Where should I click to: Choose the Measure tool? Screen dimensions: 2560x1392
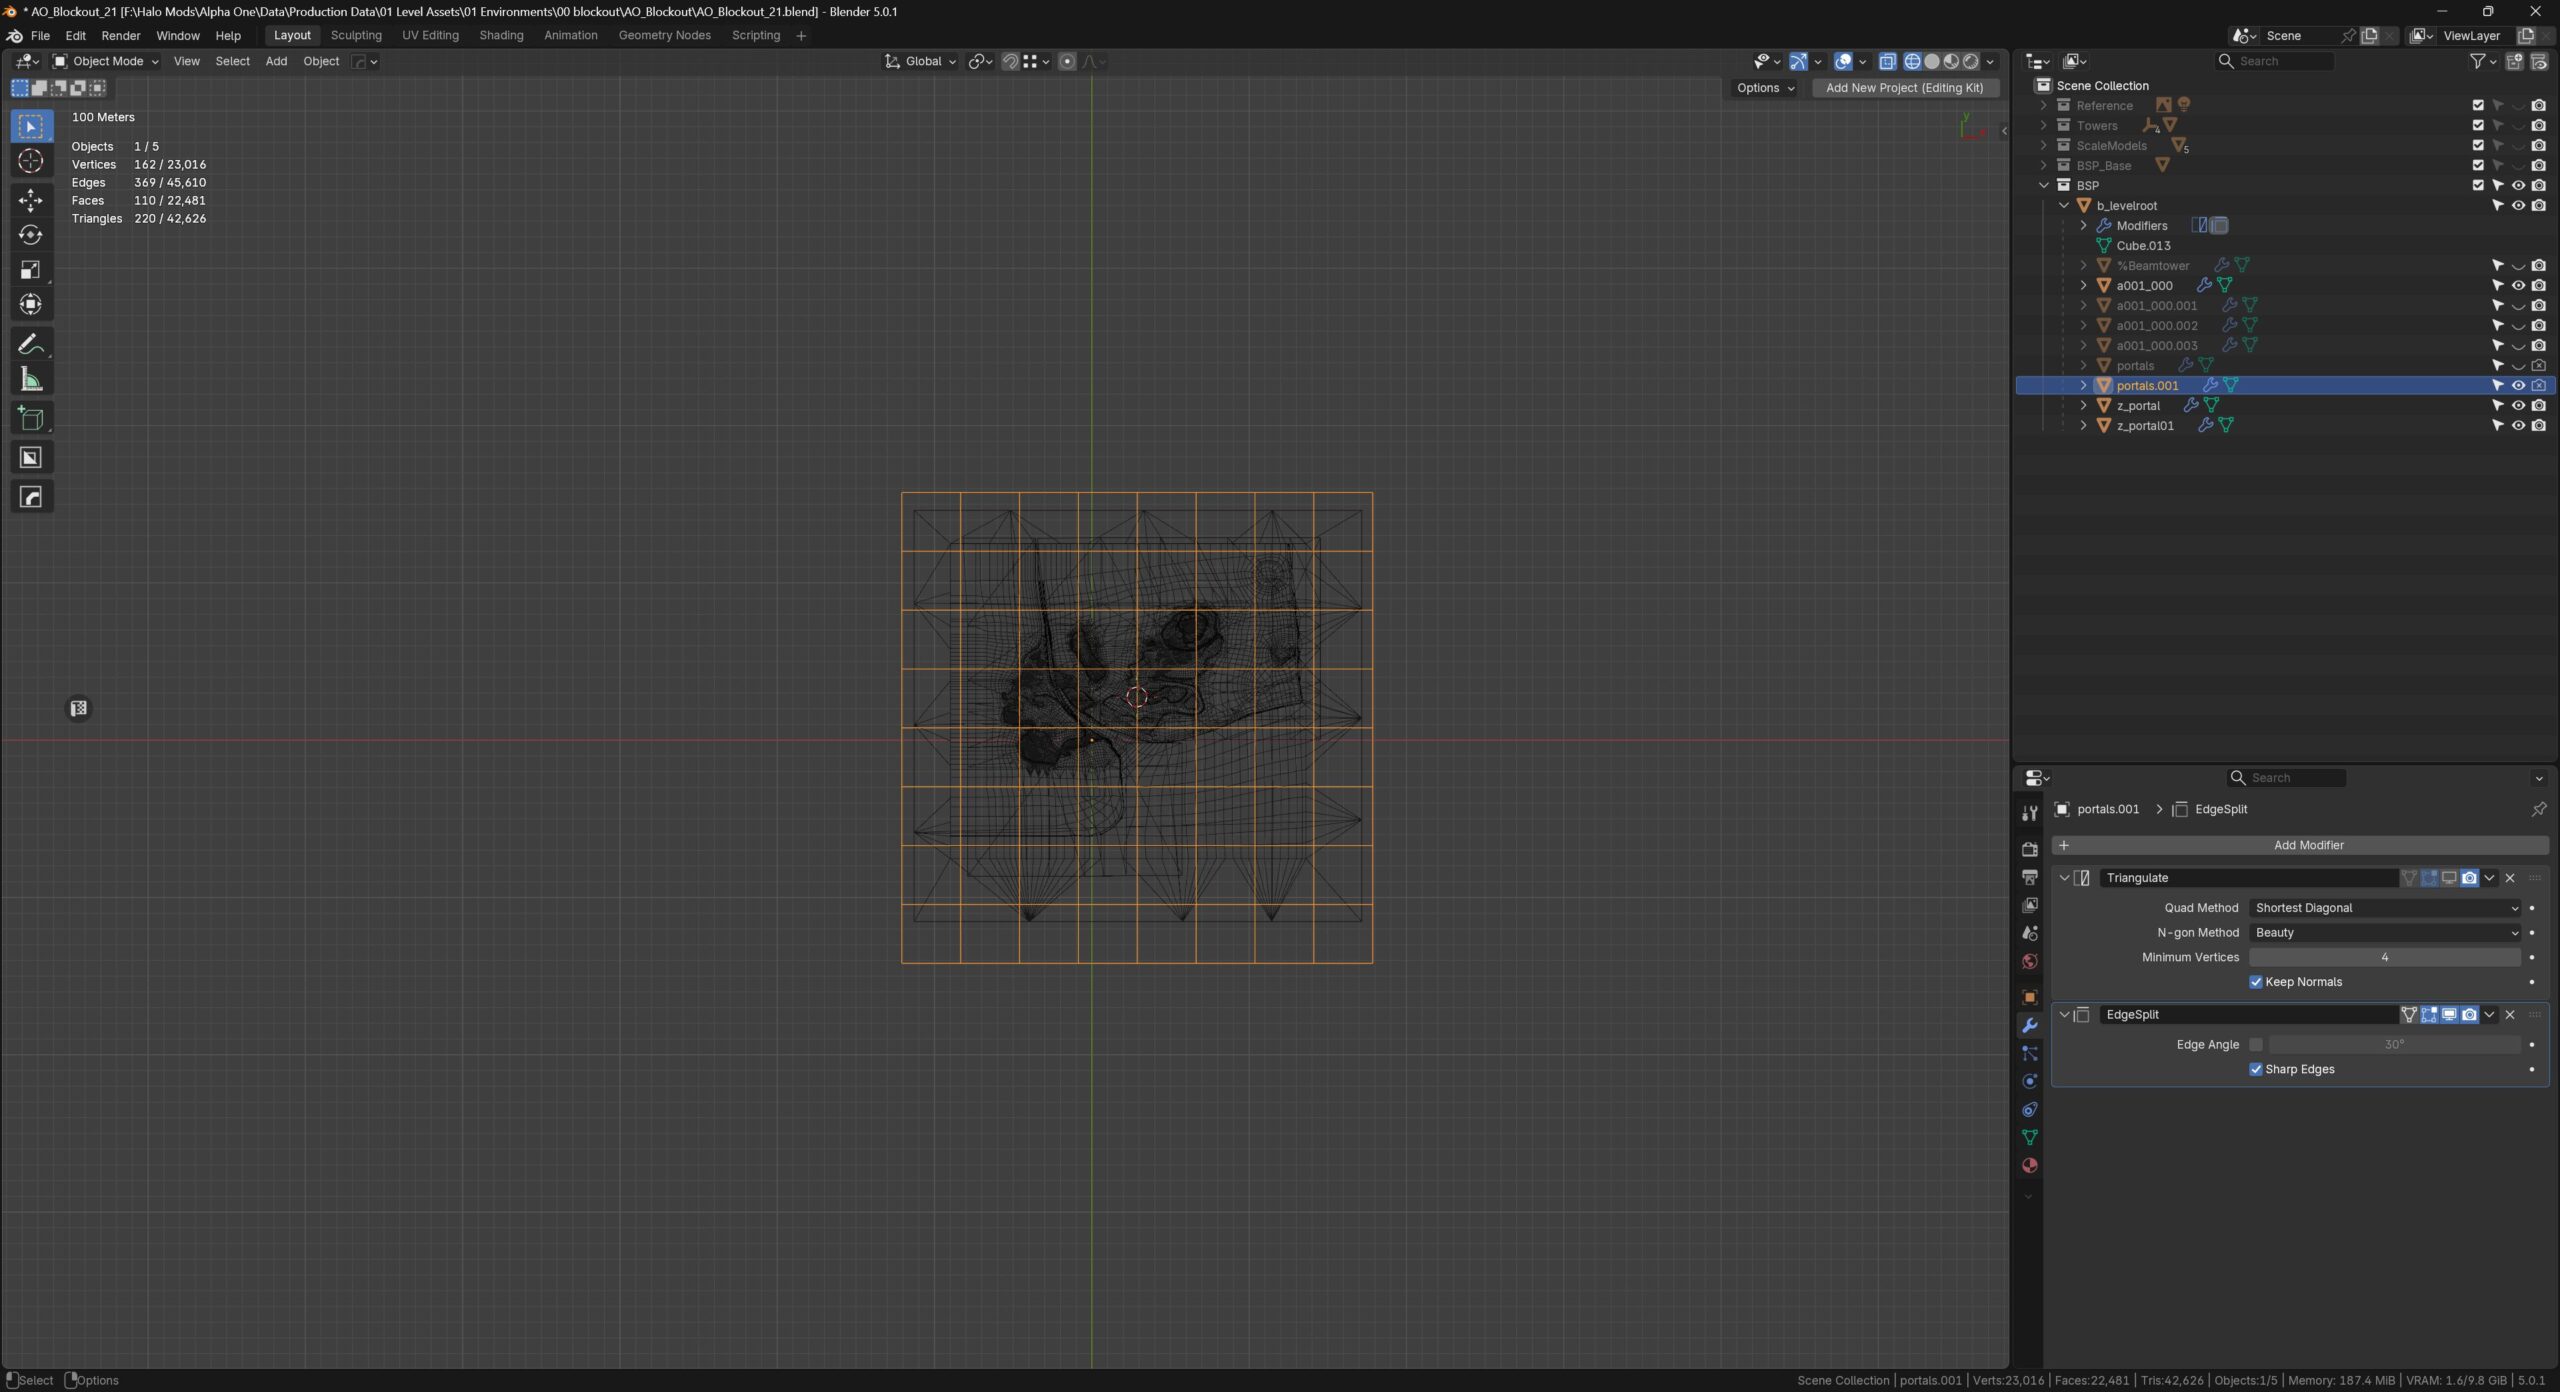(30, 380)
